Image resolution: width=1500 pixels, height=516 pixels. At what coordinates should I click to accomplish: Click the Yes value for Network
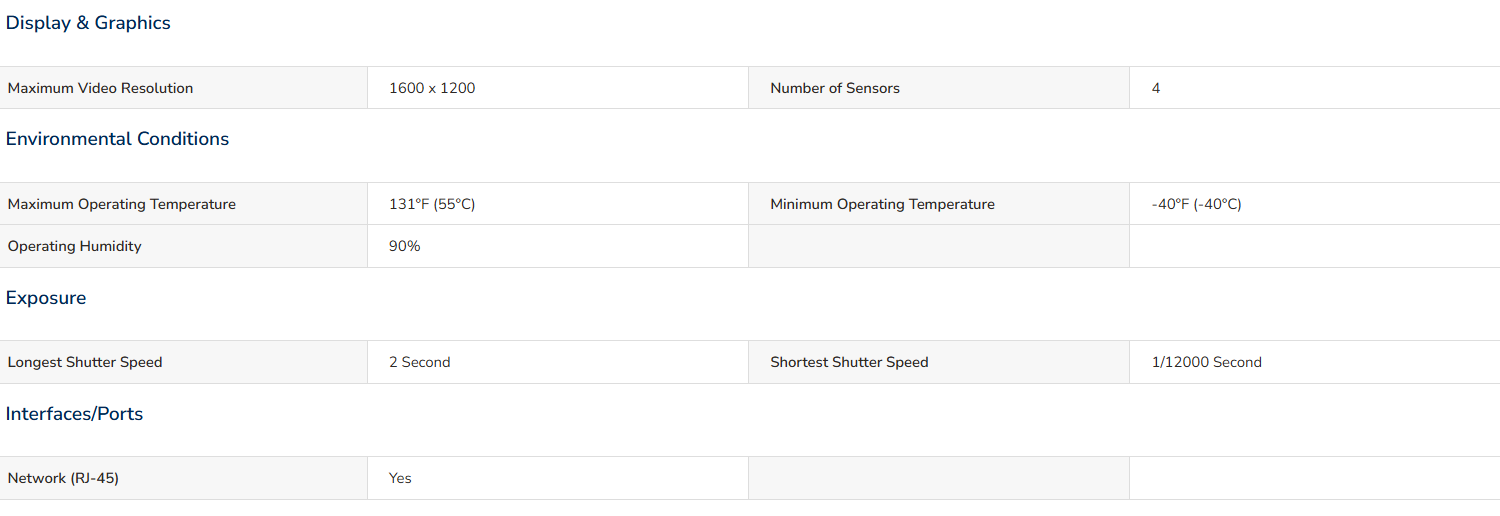tap(400, 478)
